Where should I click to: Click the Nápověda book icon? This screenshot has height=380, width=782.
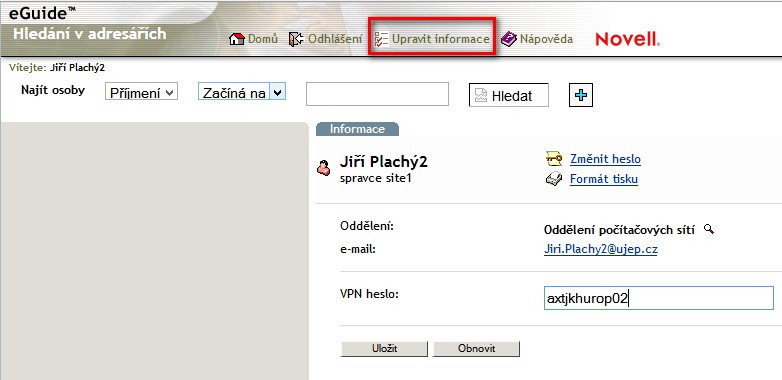tap(509, 39)
